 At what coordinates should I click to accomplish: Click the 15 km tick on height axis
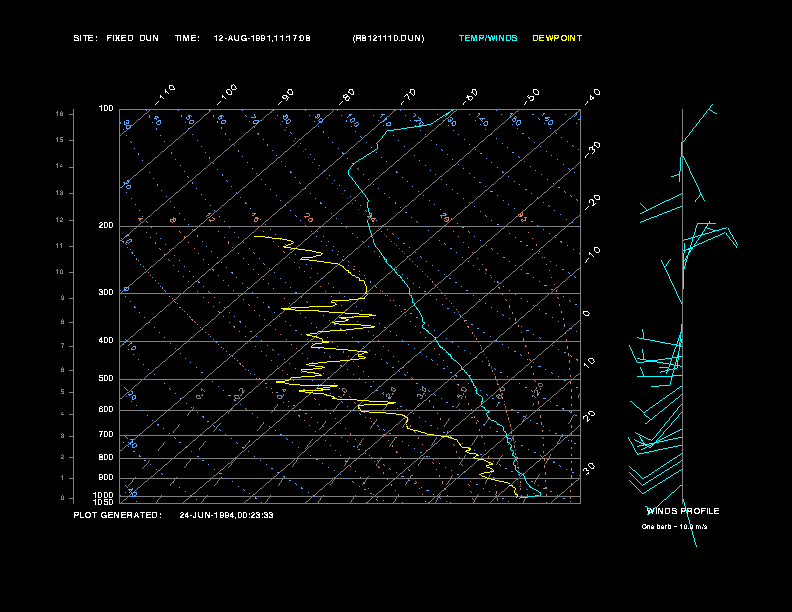pos(60,140)
